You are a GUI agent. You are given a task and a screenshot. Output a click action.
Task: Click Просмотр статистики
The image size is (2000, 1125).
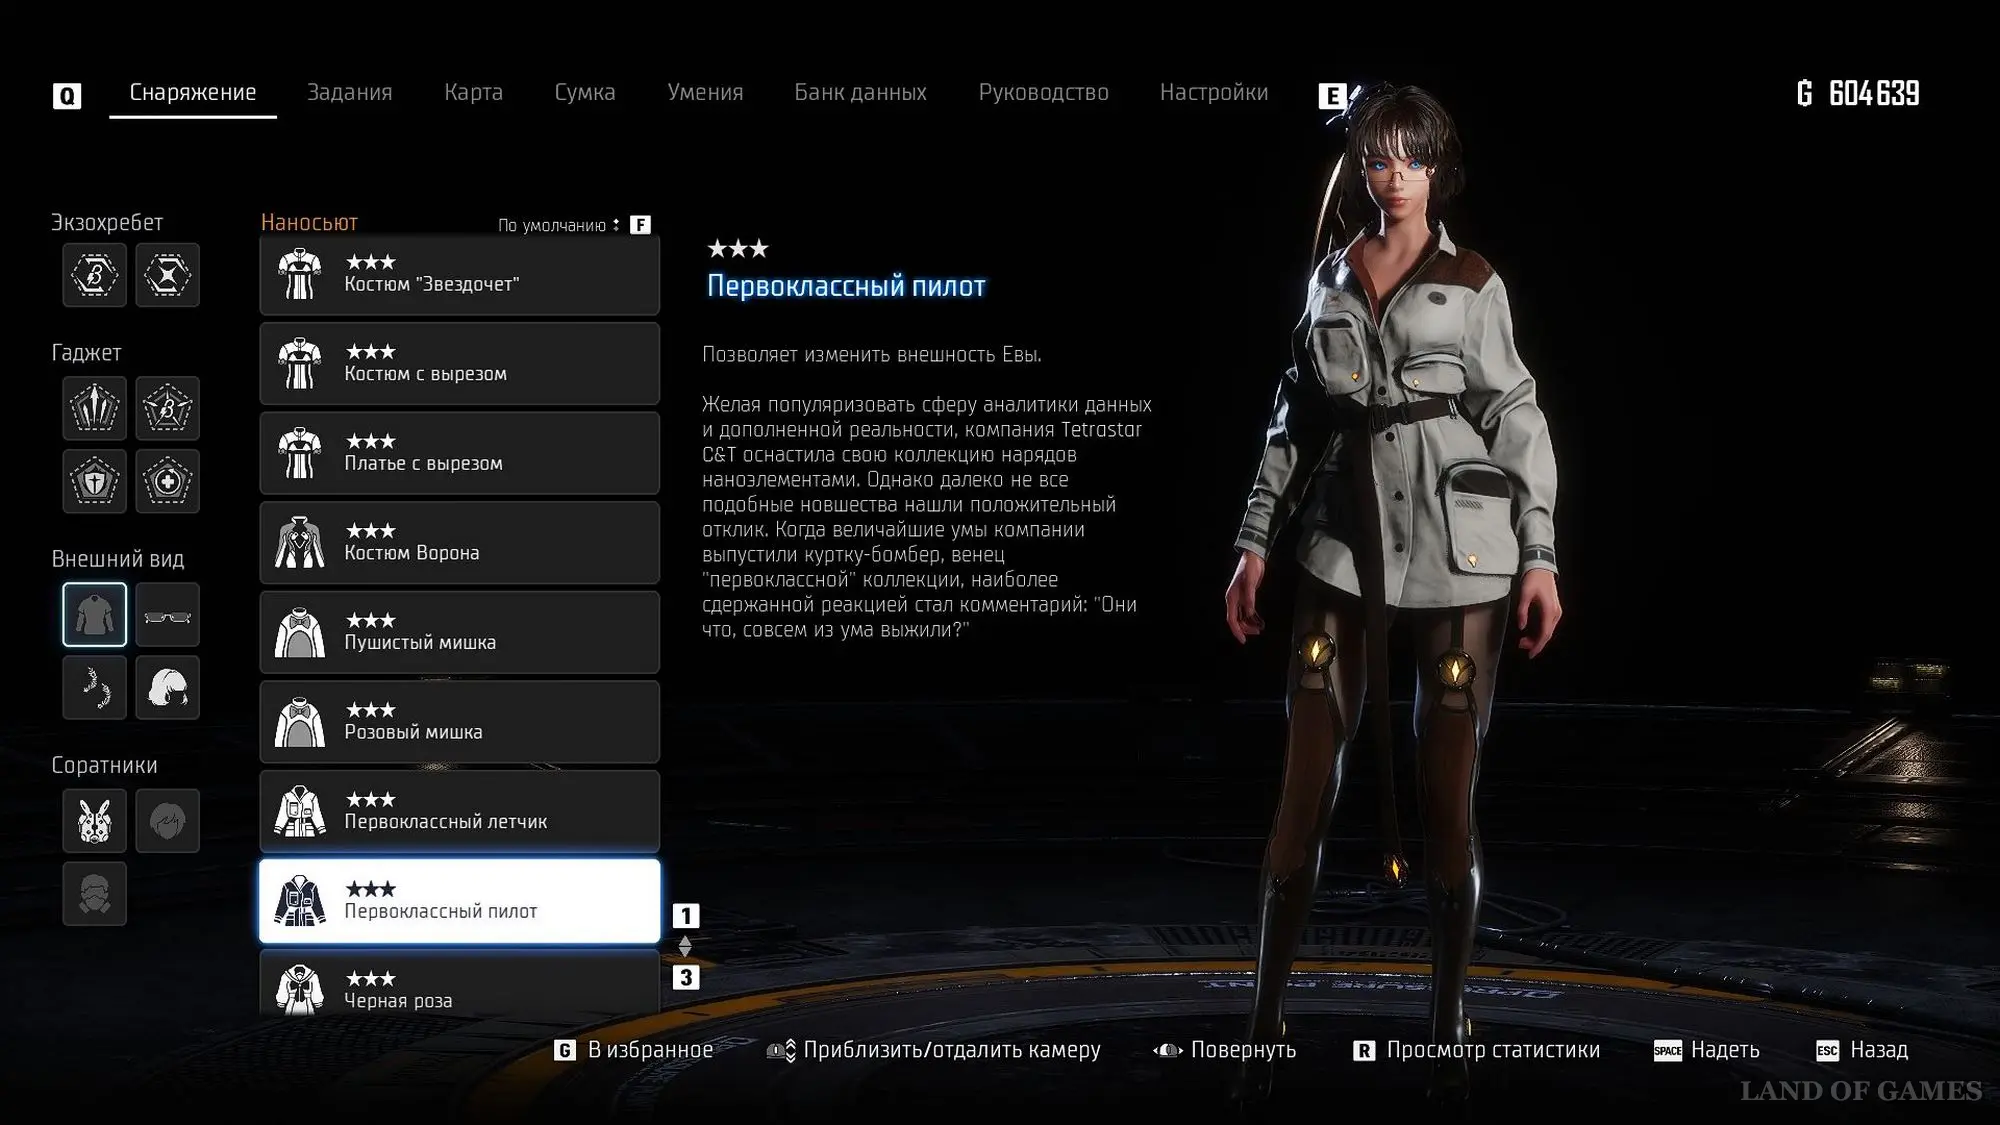1493,1050
